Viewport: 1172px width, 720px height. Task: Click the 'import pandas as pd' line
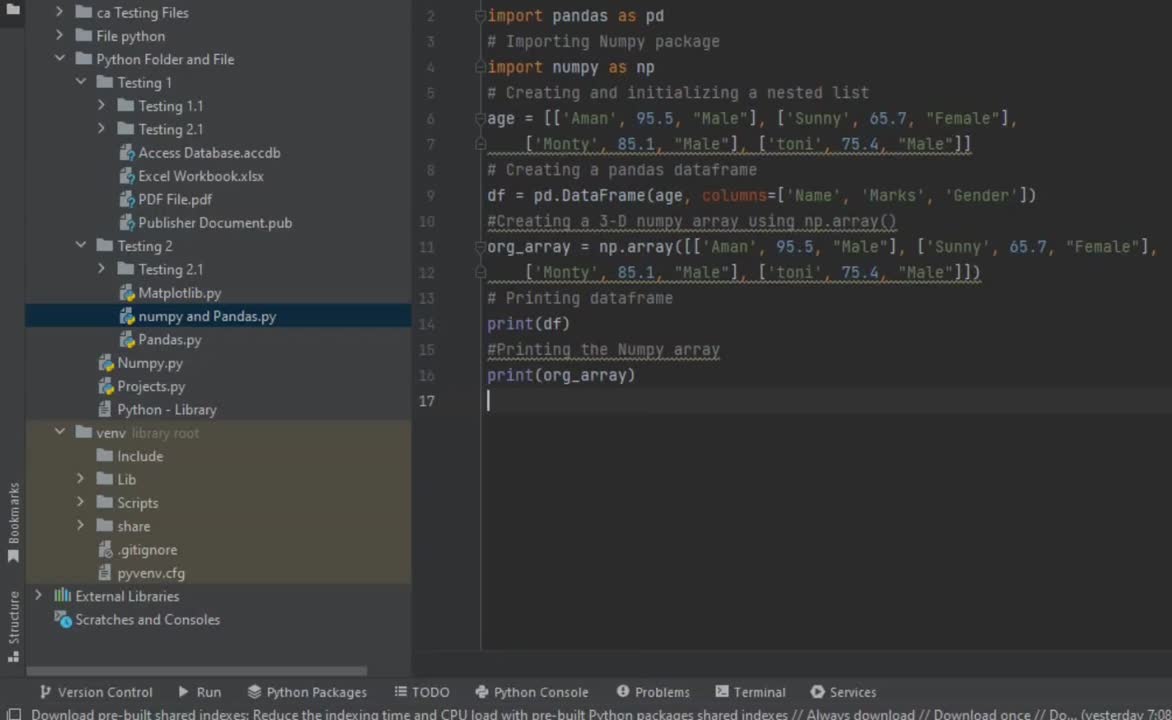tap(576, 16)
